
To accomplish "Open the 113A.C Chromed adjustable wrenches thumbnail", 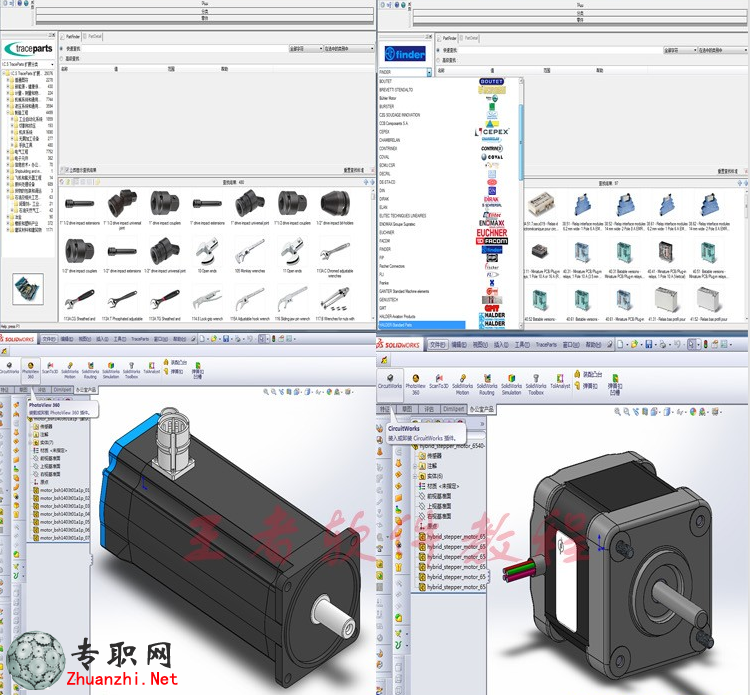I will [x=335, y=252].
